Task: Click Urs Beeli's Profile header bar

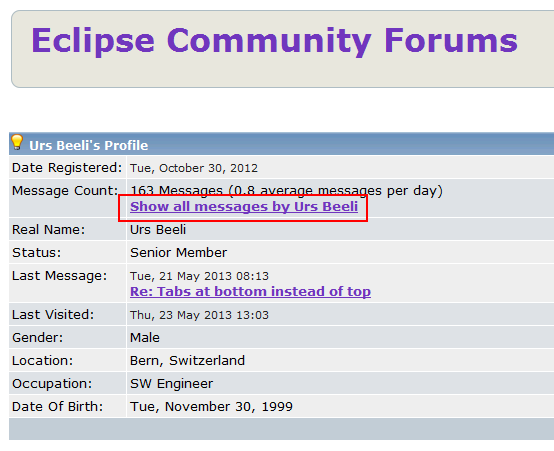Action: point(282,144)
